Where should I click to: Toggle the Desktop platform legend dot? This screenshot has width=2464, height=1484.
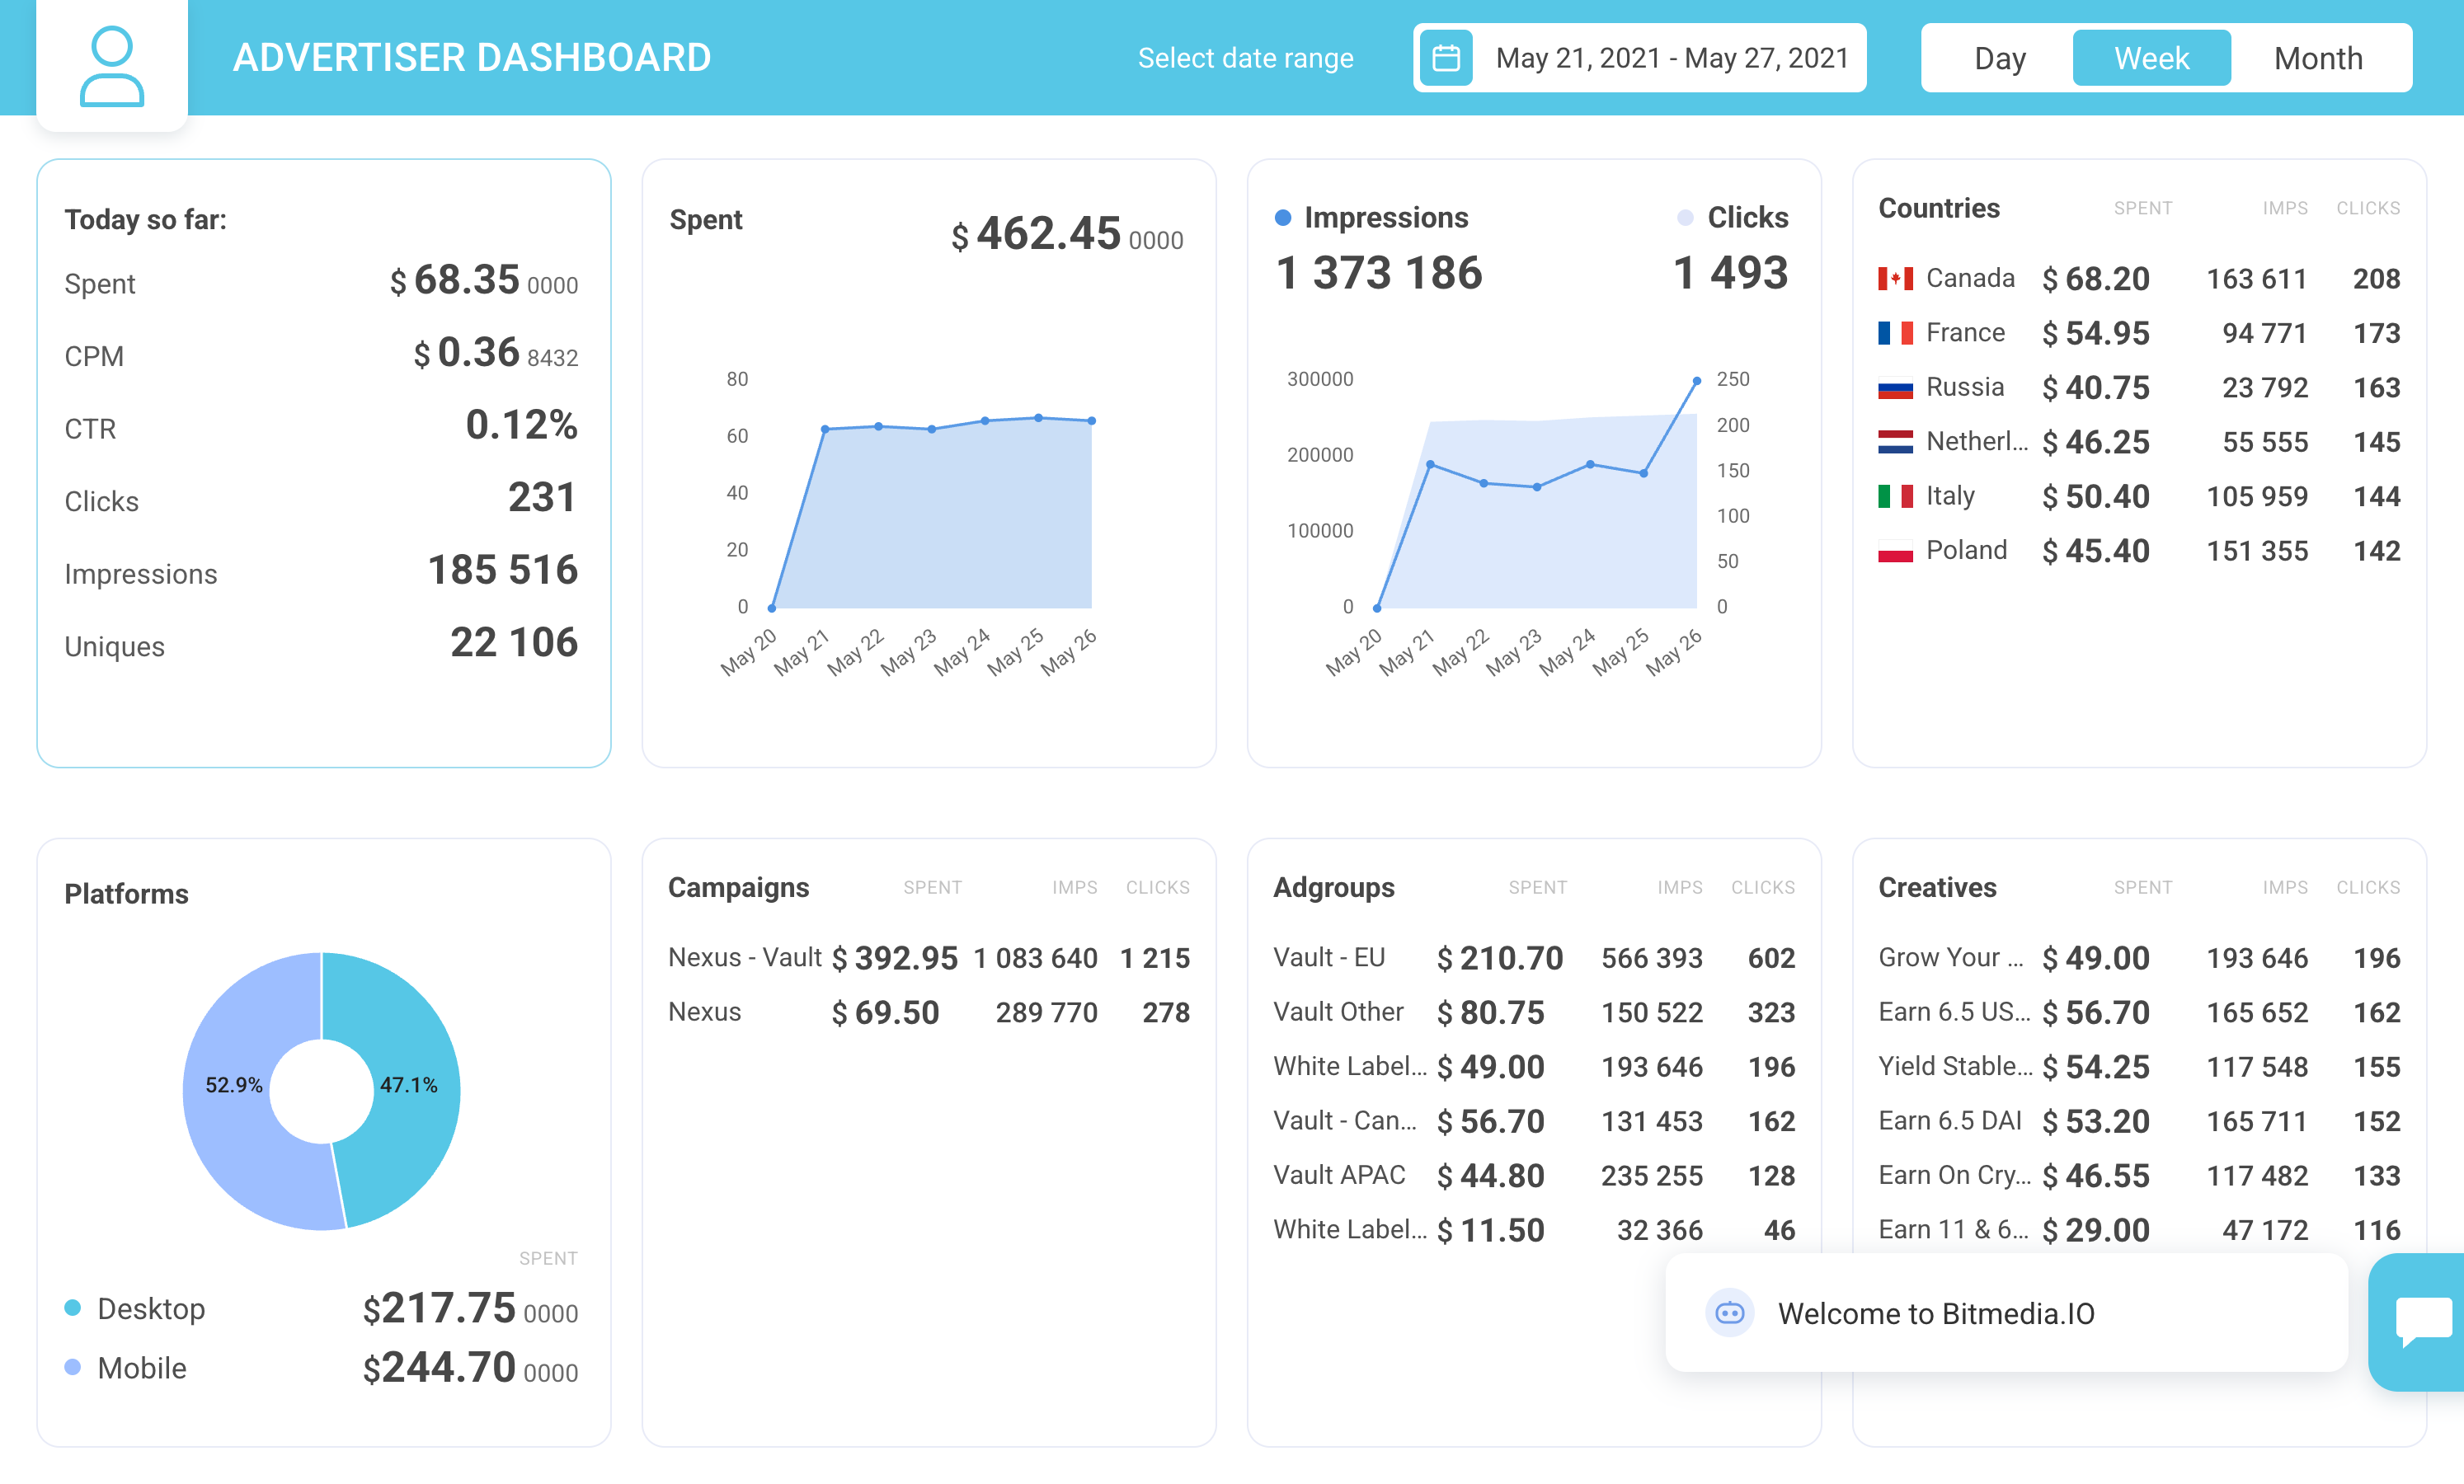pyautogui.click(x=72, y=1308)
